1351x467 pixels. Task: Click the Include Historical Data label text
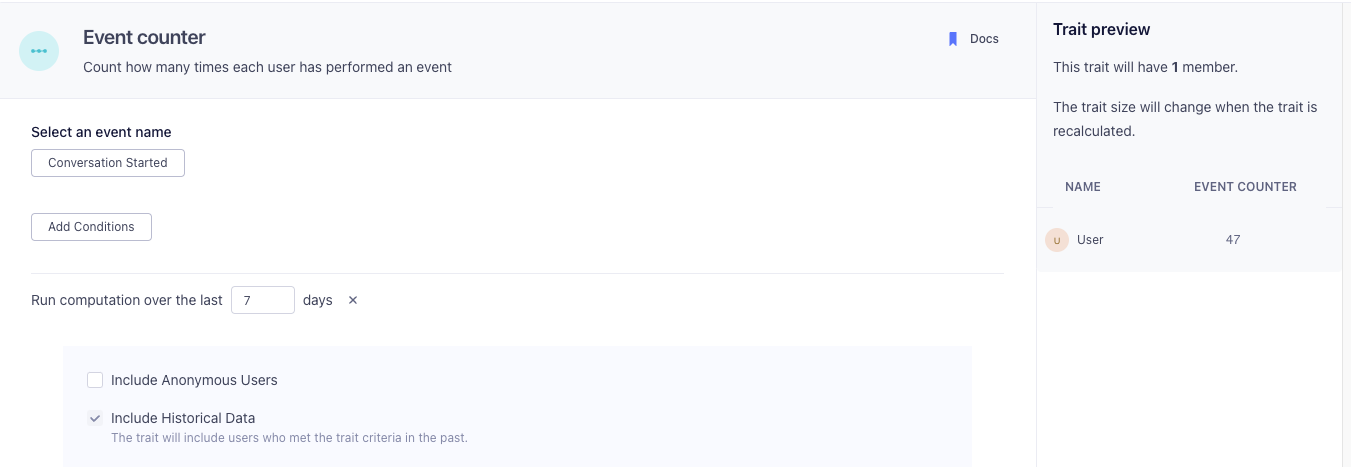(183, 418)
